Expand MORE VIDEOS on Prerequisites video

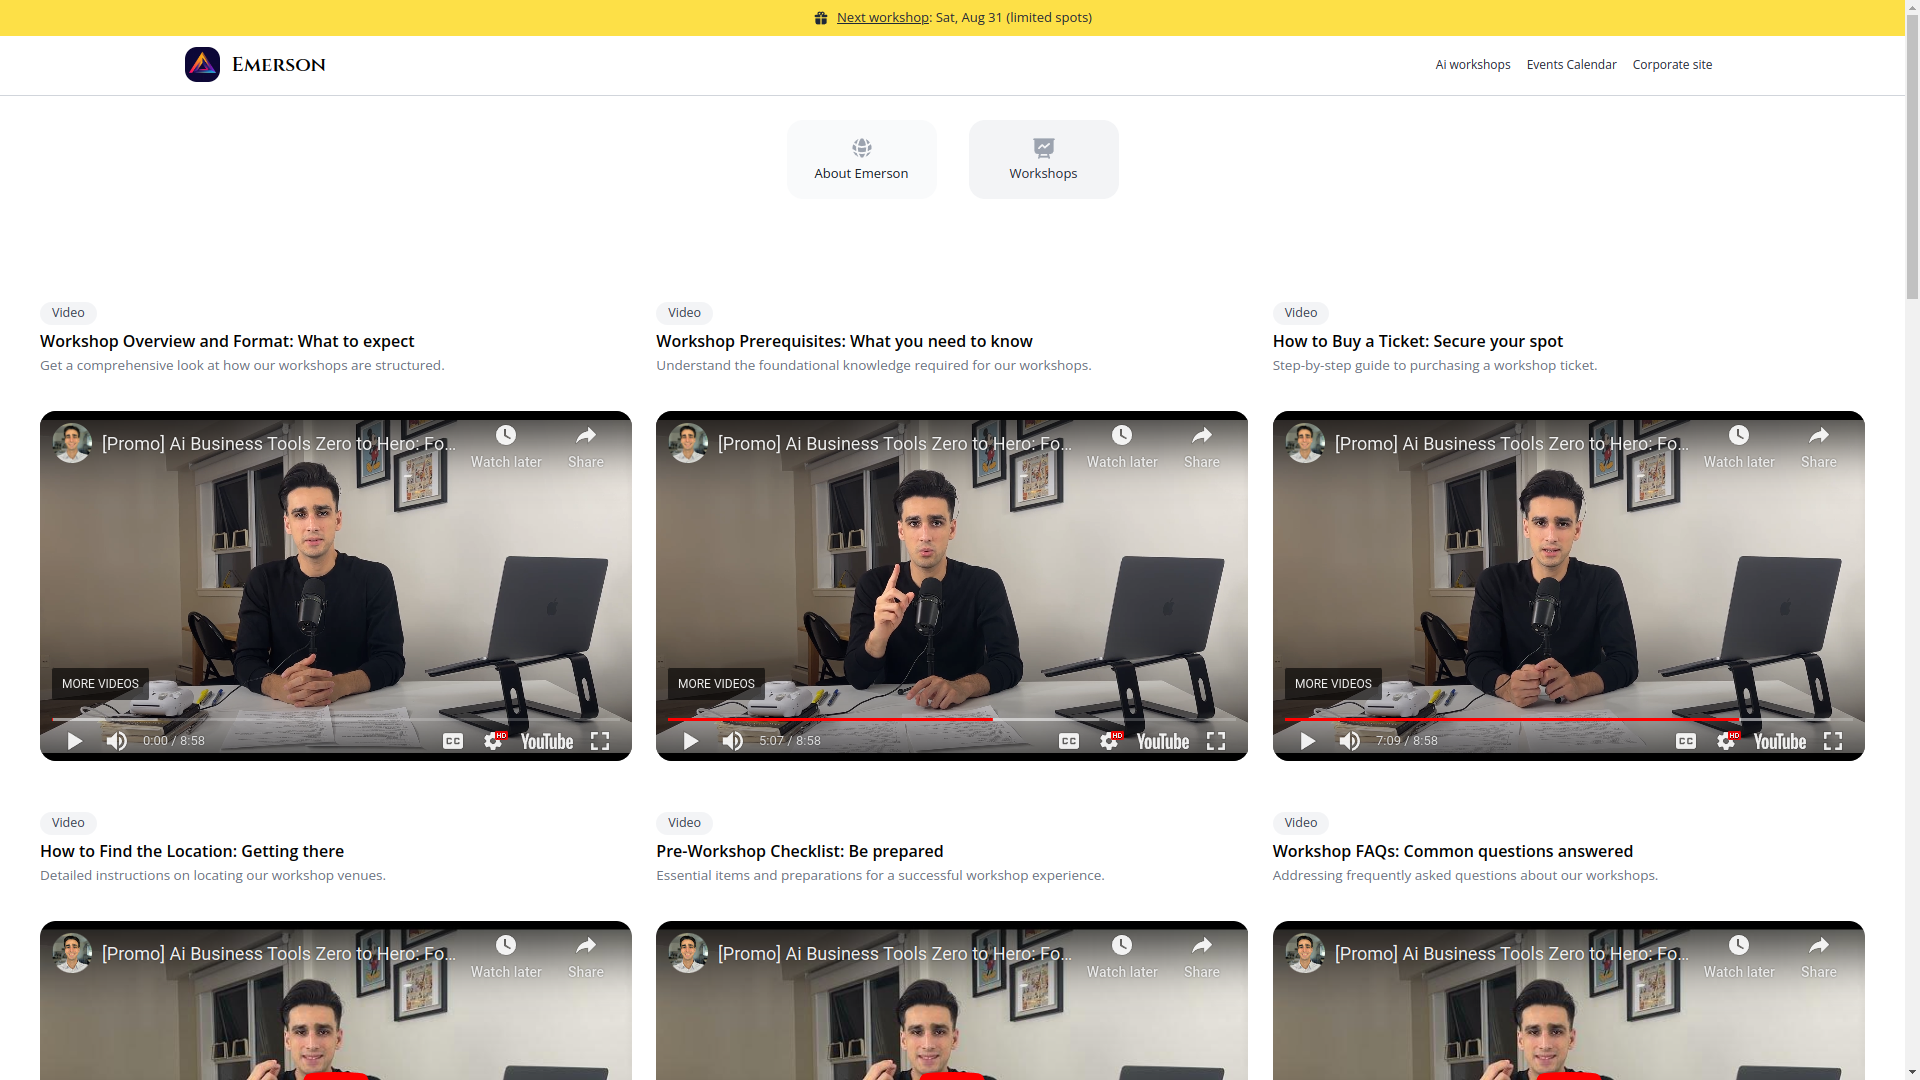[716, 684]
